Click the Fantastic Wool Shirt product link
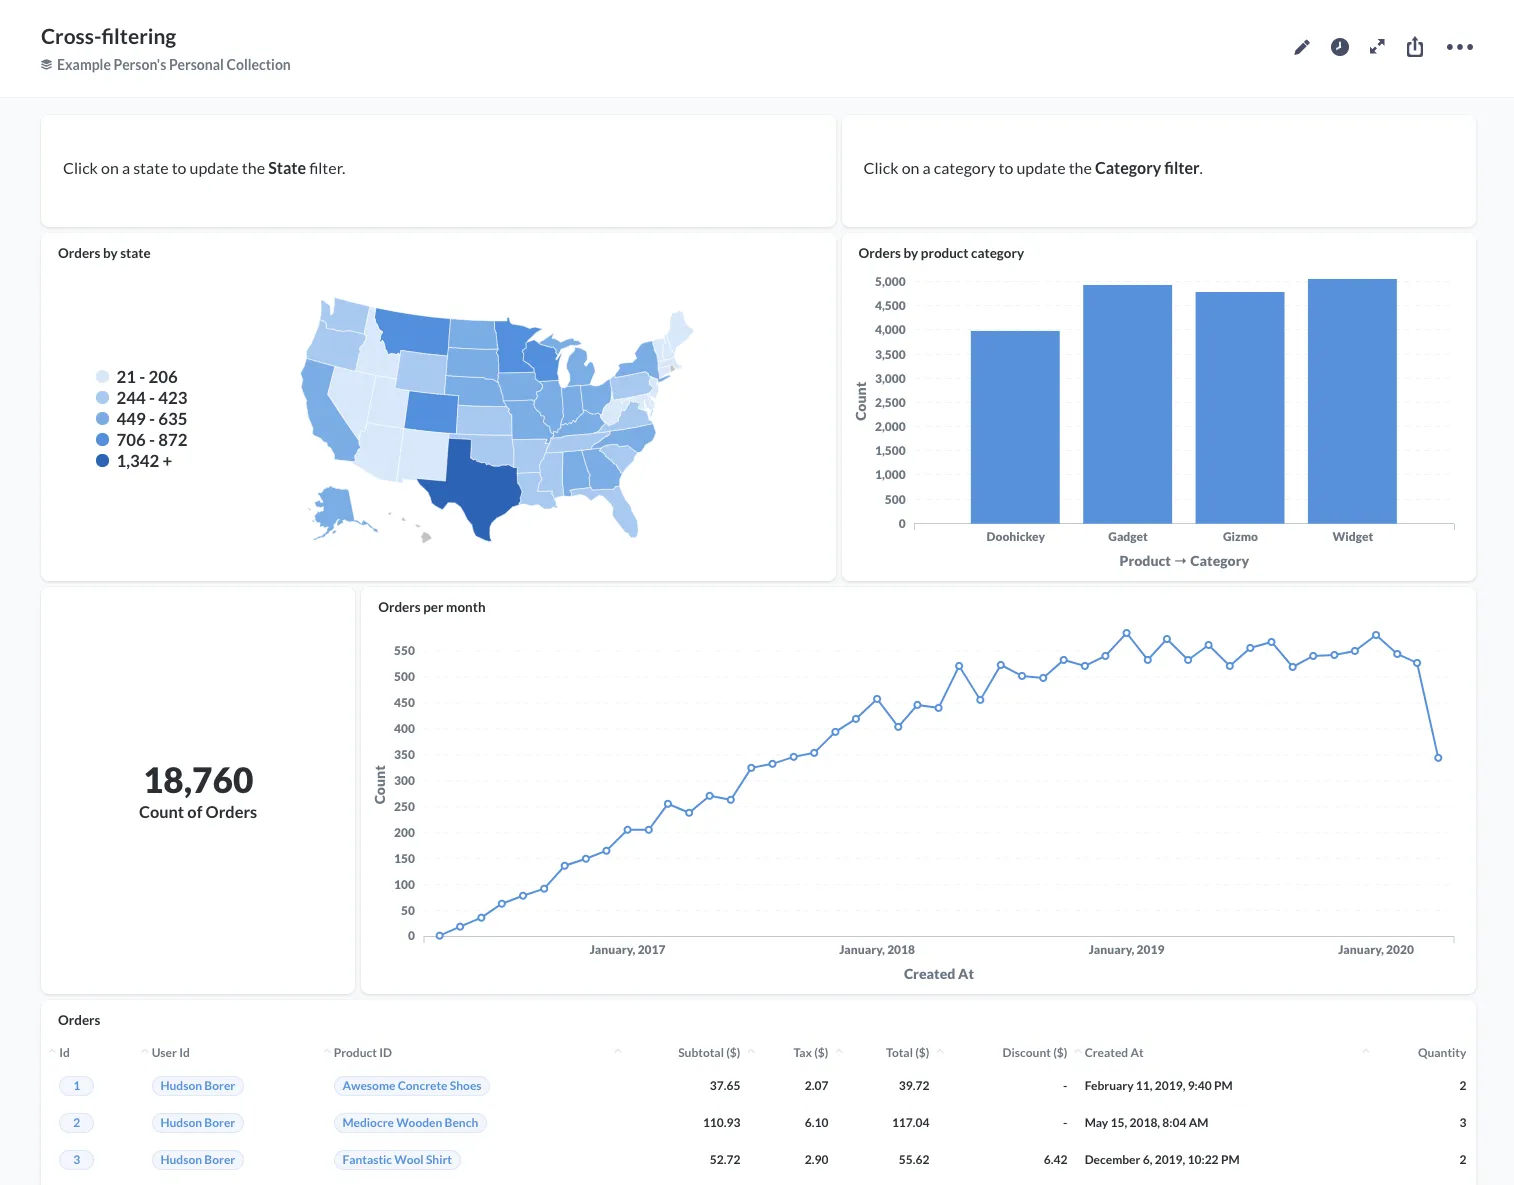 click(x=397, y=1159)
